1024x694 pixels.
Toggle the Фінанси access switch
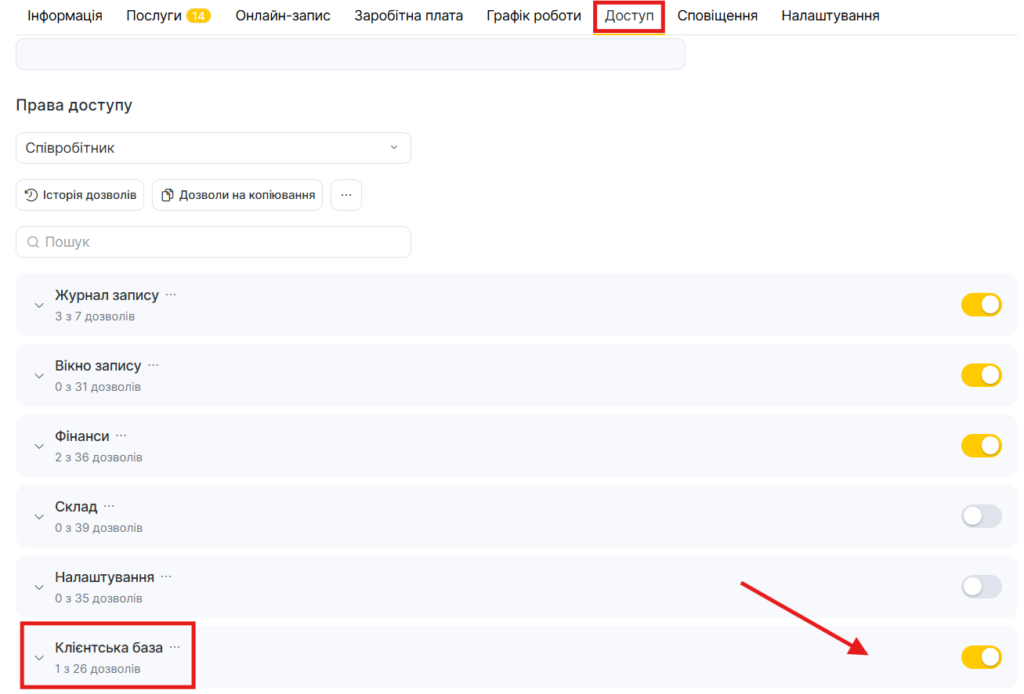980,446
